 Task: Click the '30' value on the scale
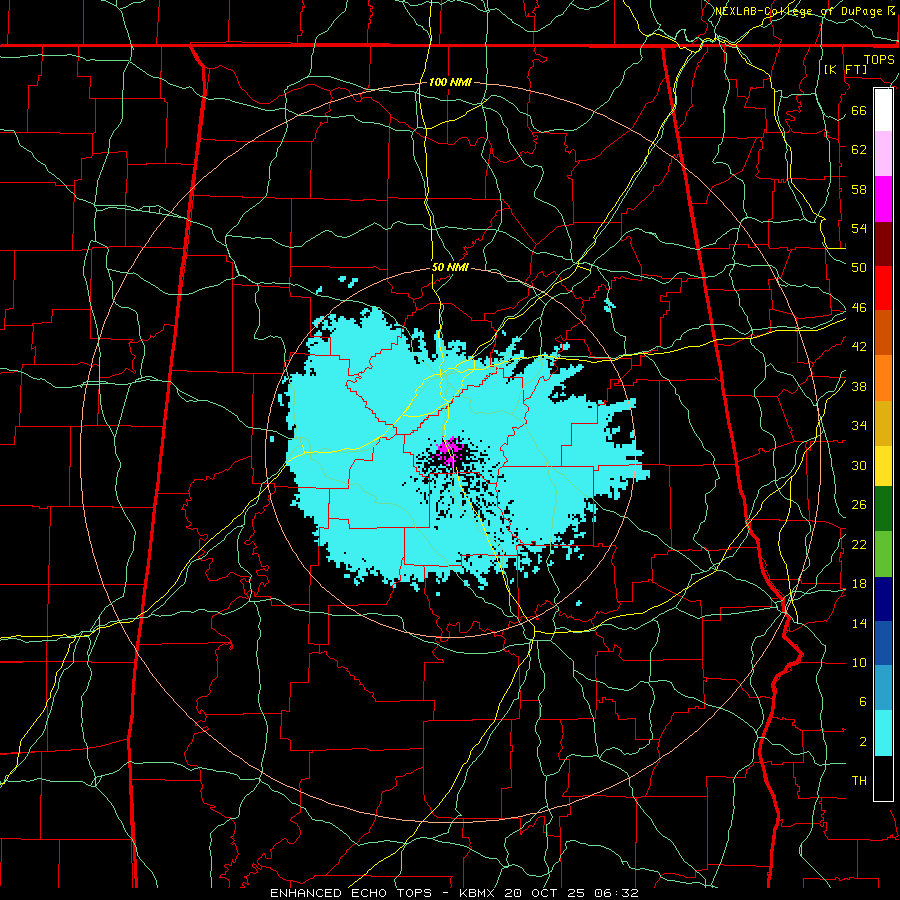click(859, 465)
